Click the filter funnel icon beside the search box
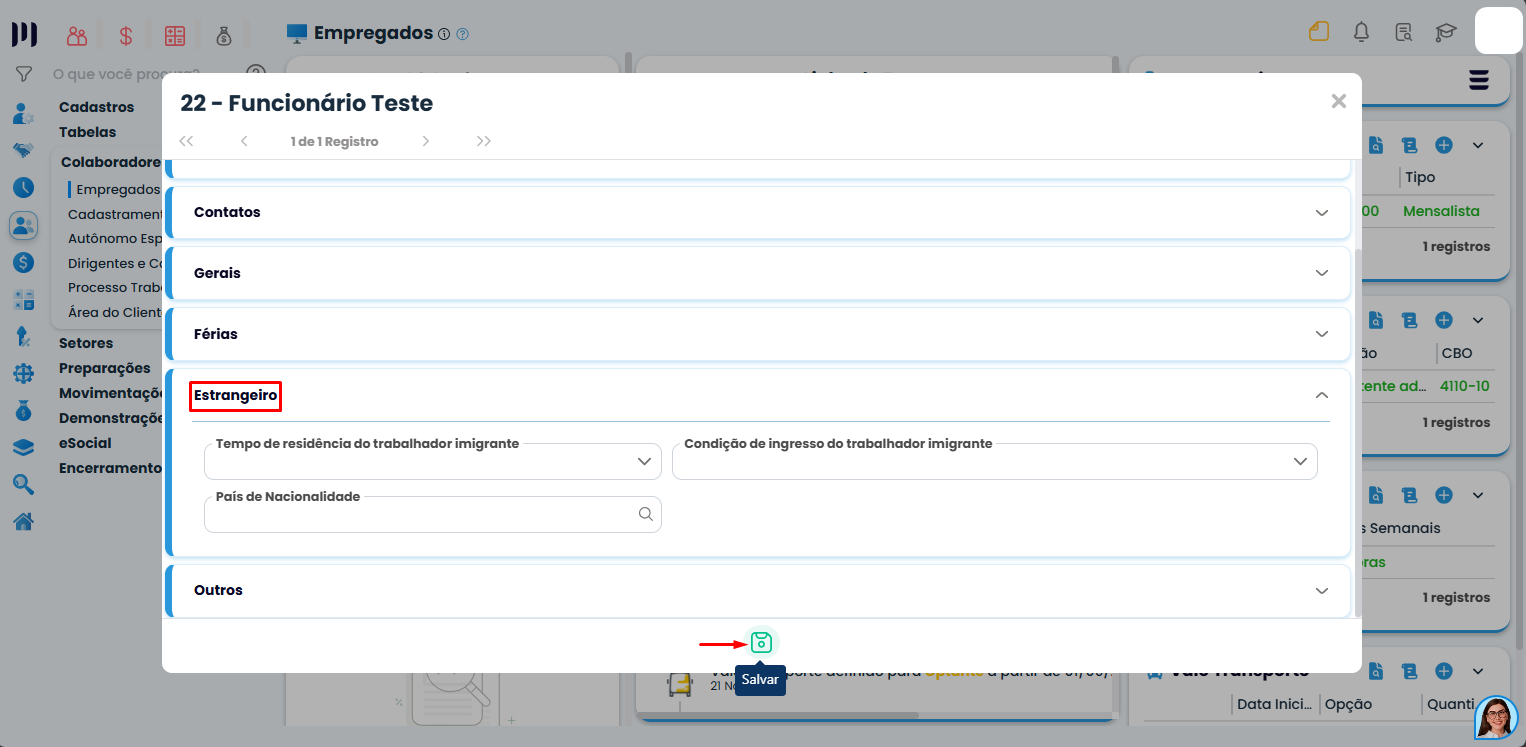Viewport: 1526px width, 747px height. [24, 74]
